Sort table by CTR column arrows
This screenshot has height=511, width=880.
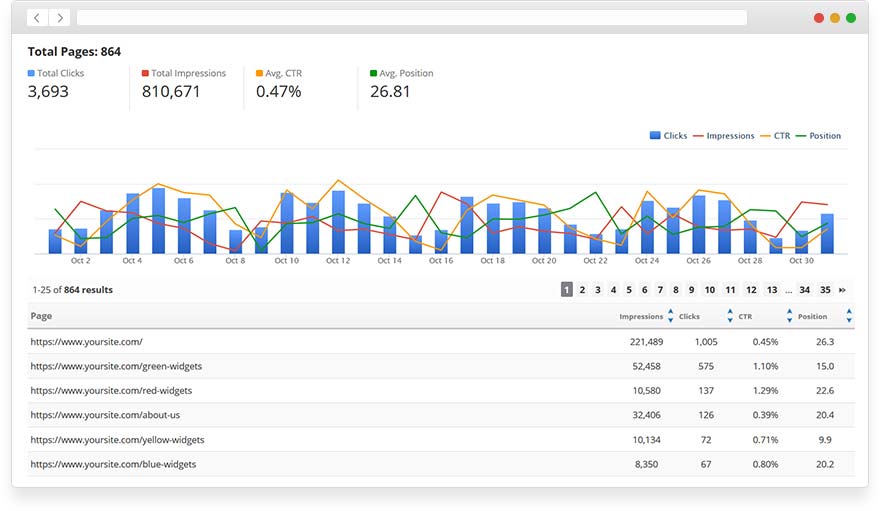[x=789, y=316]
